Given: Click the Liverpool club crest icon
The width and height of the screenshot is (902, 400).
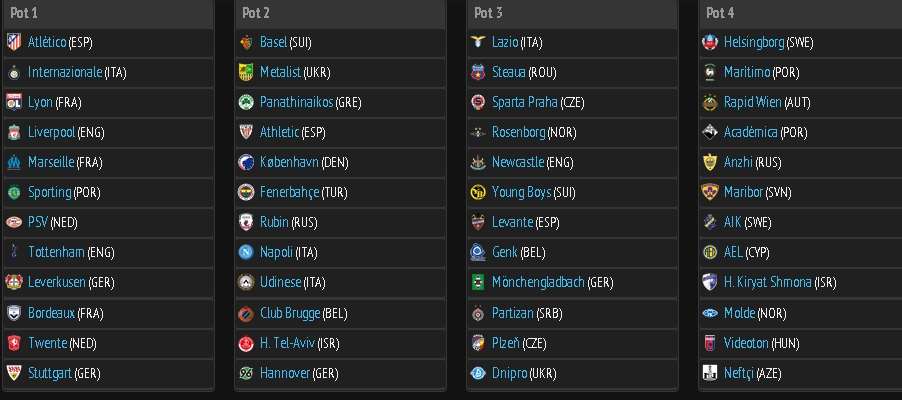Looking at the screenshot, I should click(x=14, y=132).
